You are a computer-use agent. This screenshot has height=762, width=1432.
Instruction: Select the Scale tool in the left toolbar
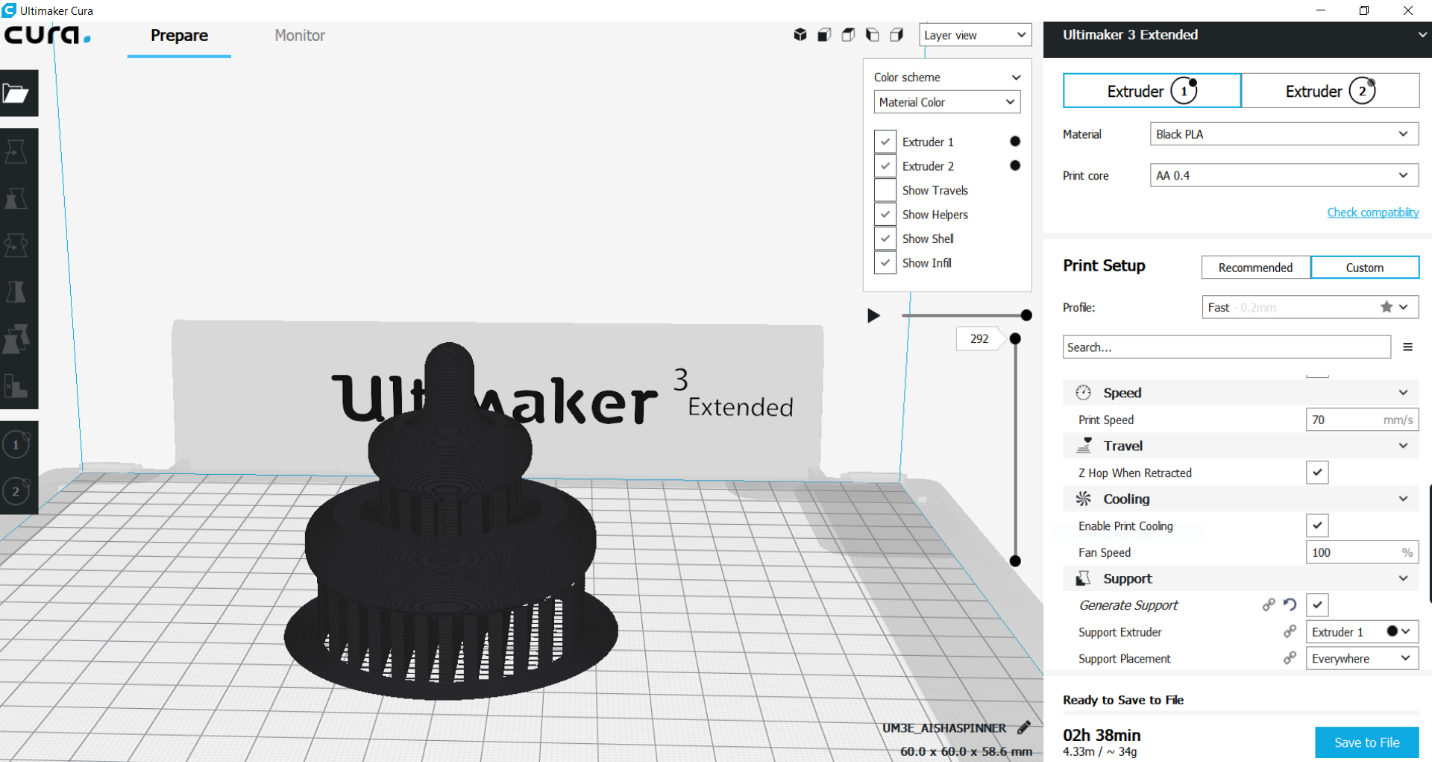pyautogui.click(x=16, y=199)
